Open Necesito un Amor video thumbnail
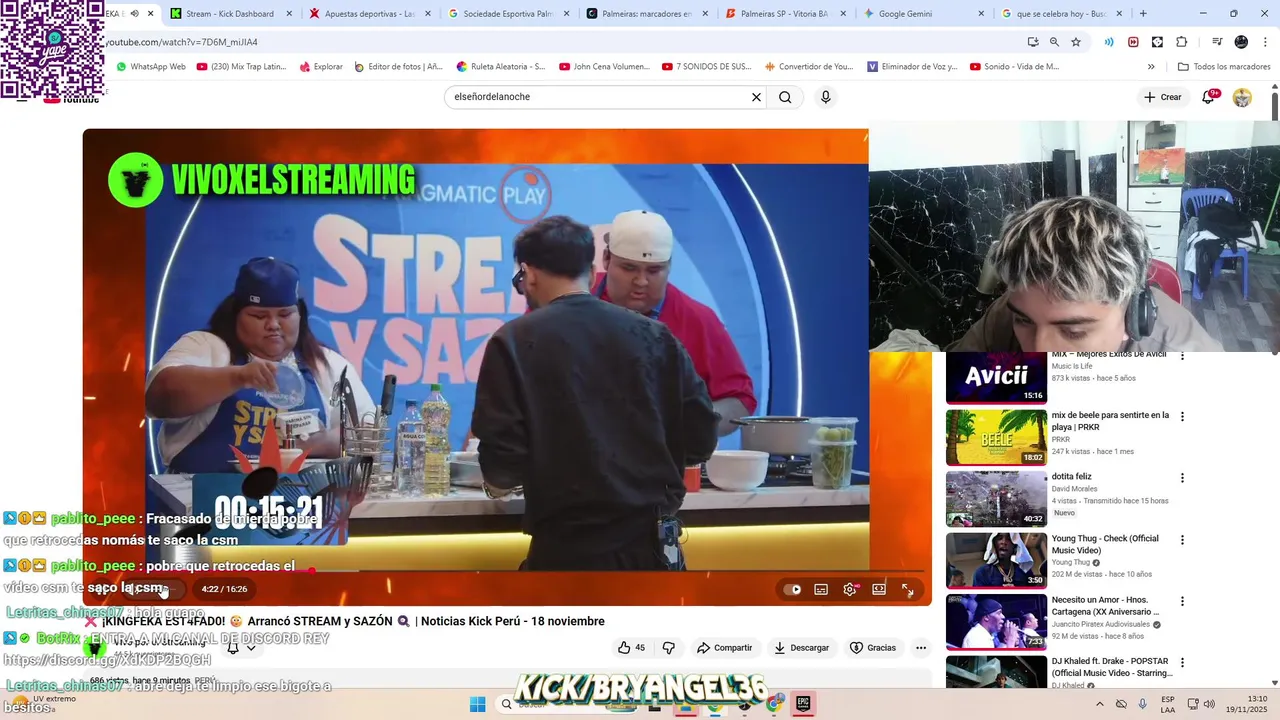 click(x=996, y=622)
